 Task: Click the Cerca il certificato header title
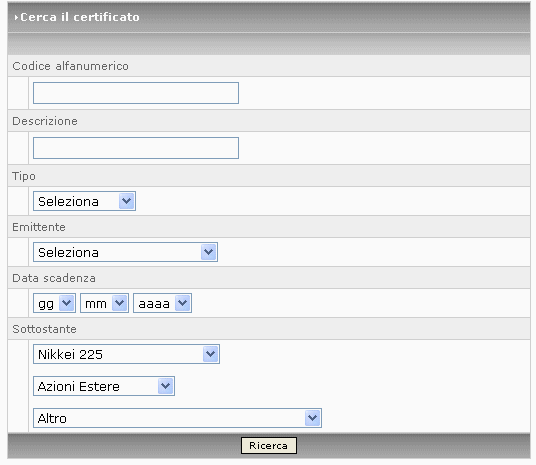[x=80, y=17]
